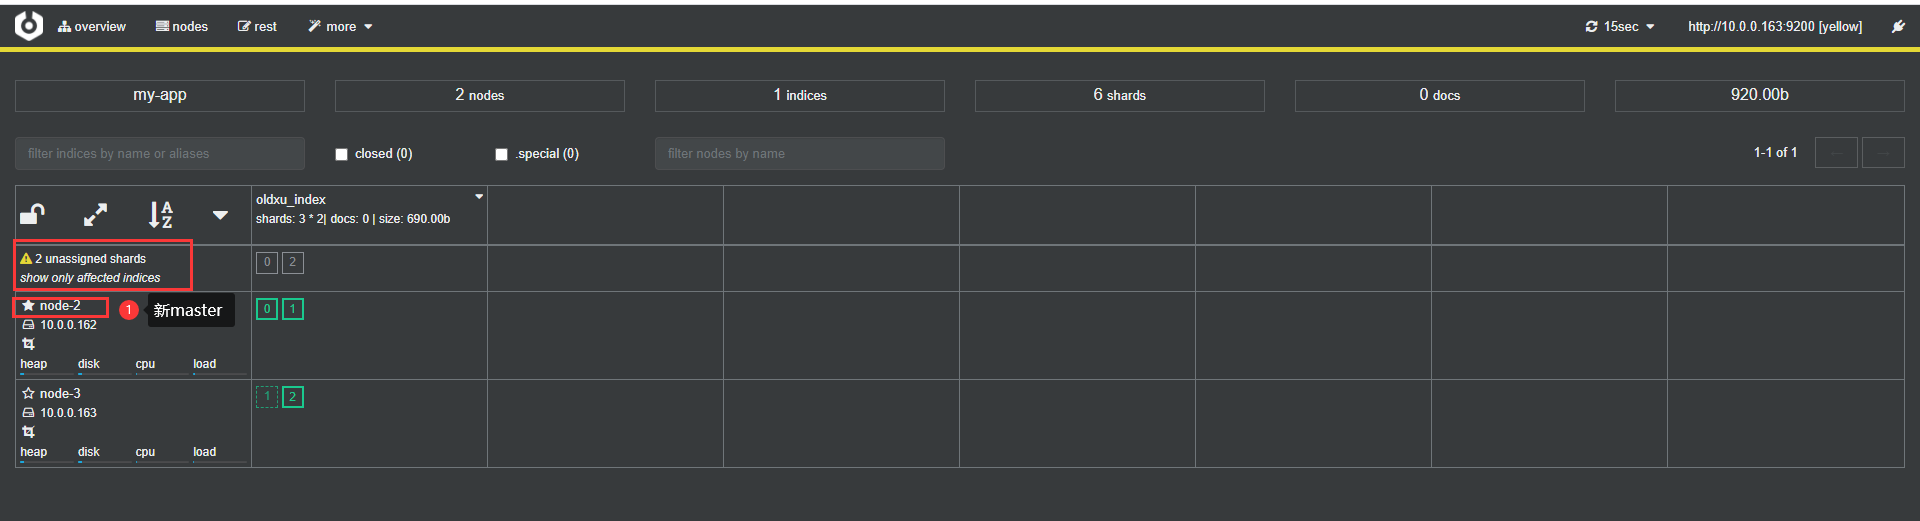Open the cluster actions caret dropdown
The width and height of the screenshot is (1920, 521).
[x=220, y=215]
